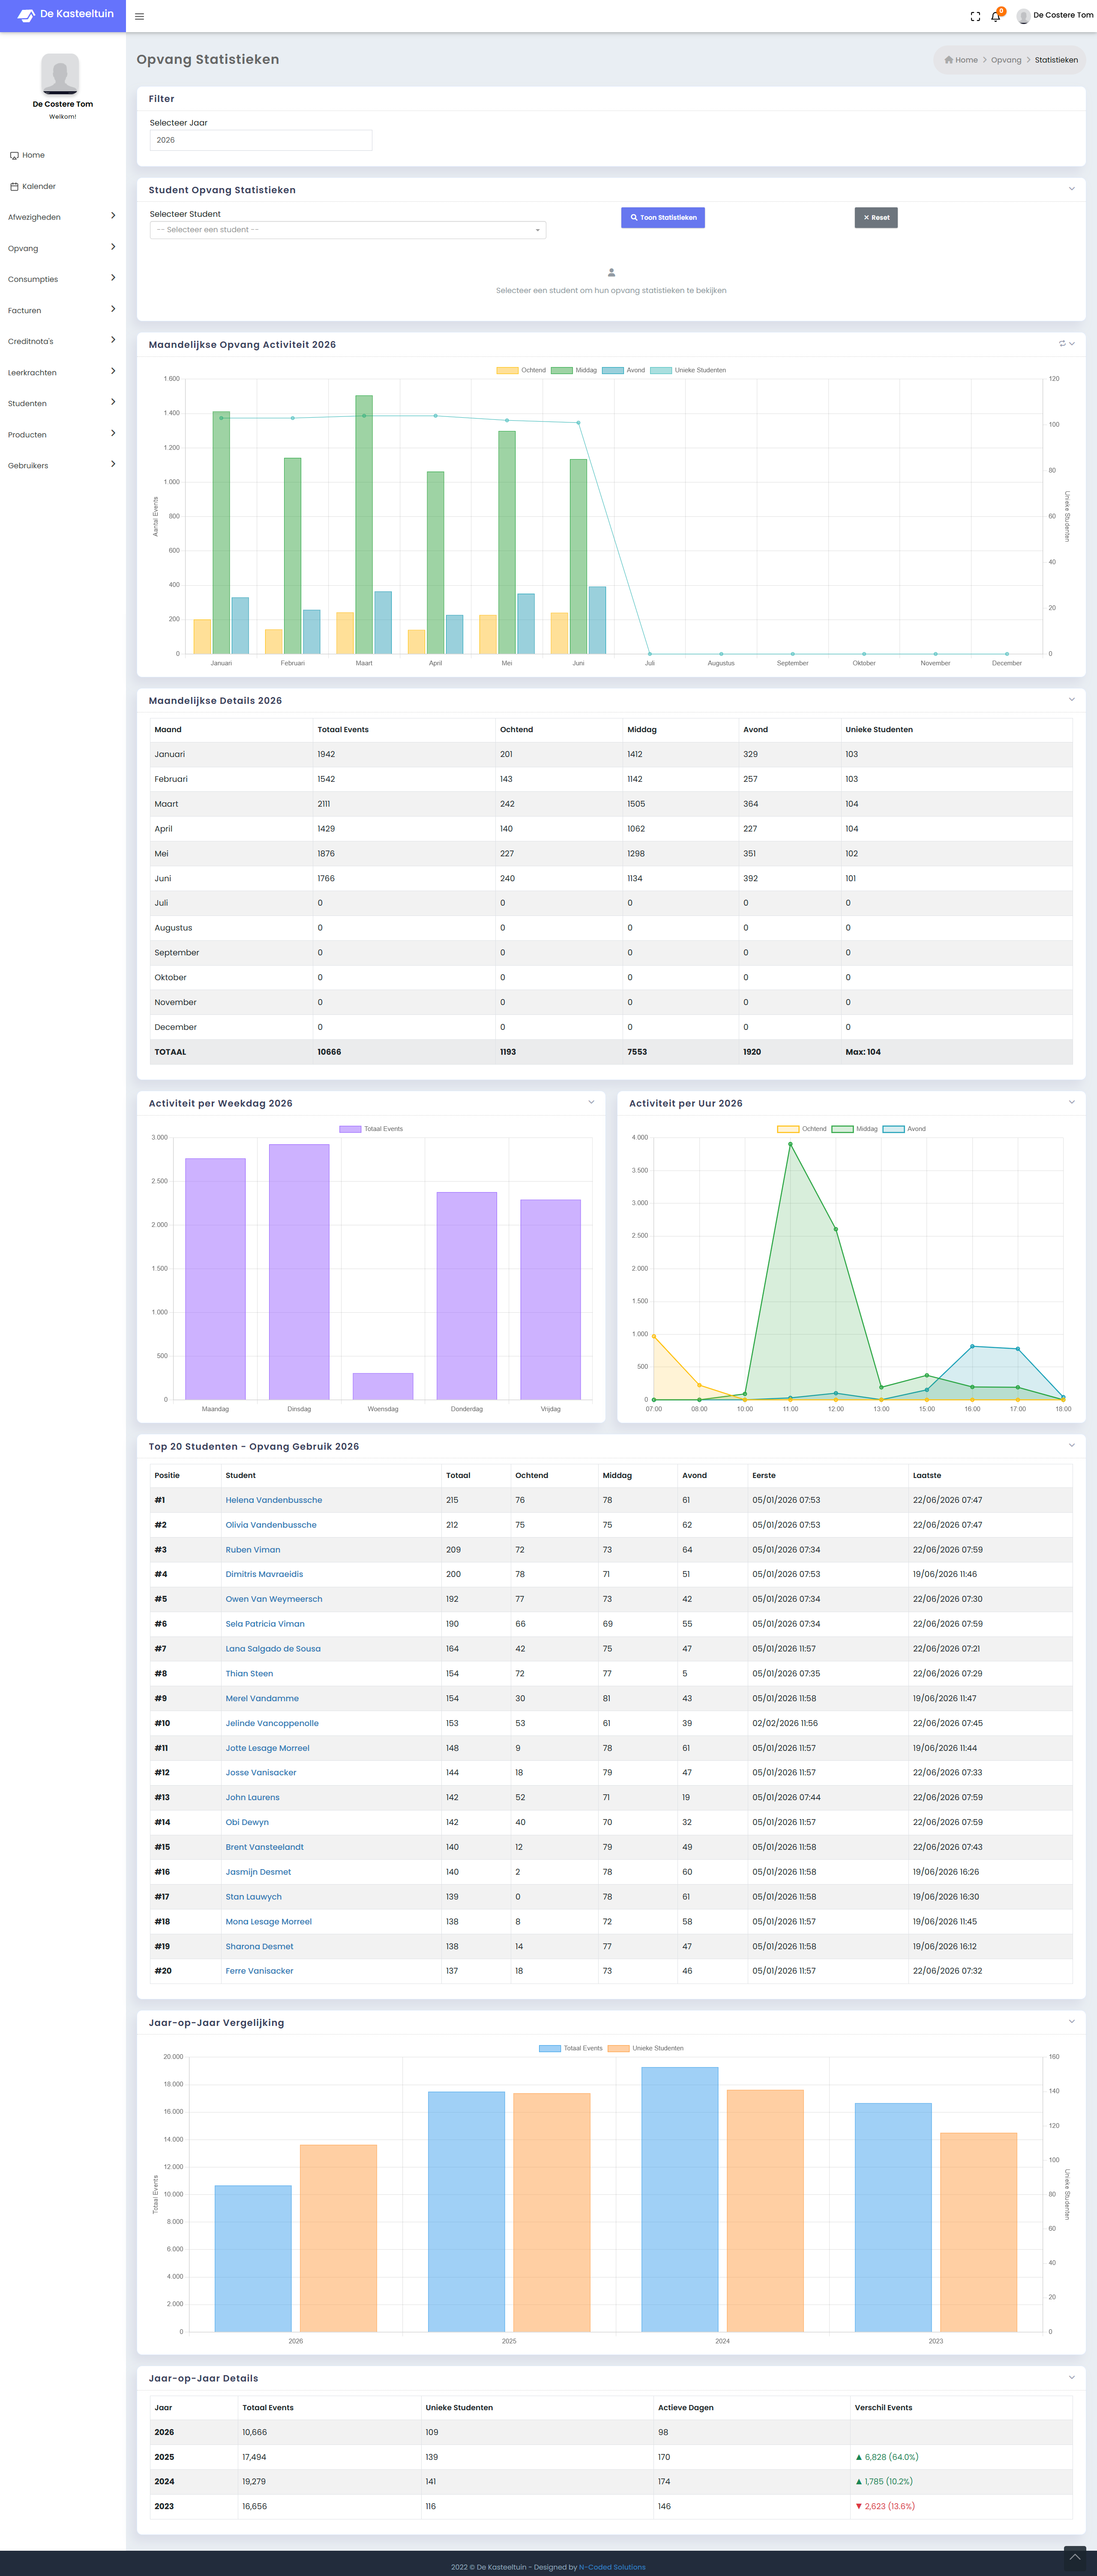1097x2576 pixels.
Task: Click the Toon Statistieken button
Action: point(663,217)
